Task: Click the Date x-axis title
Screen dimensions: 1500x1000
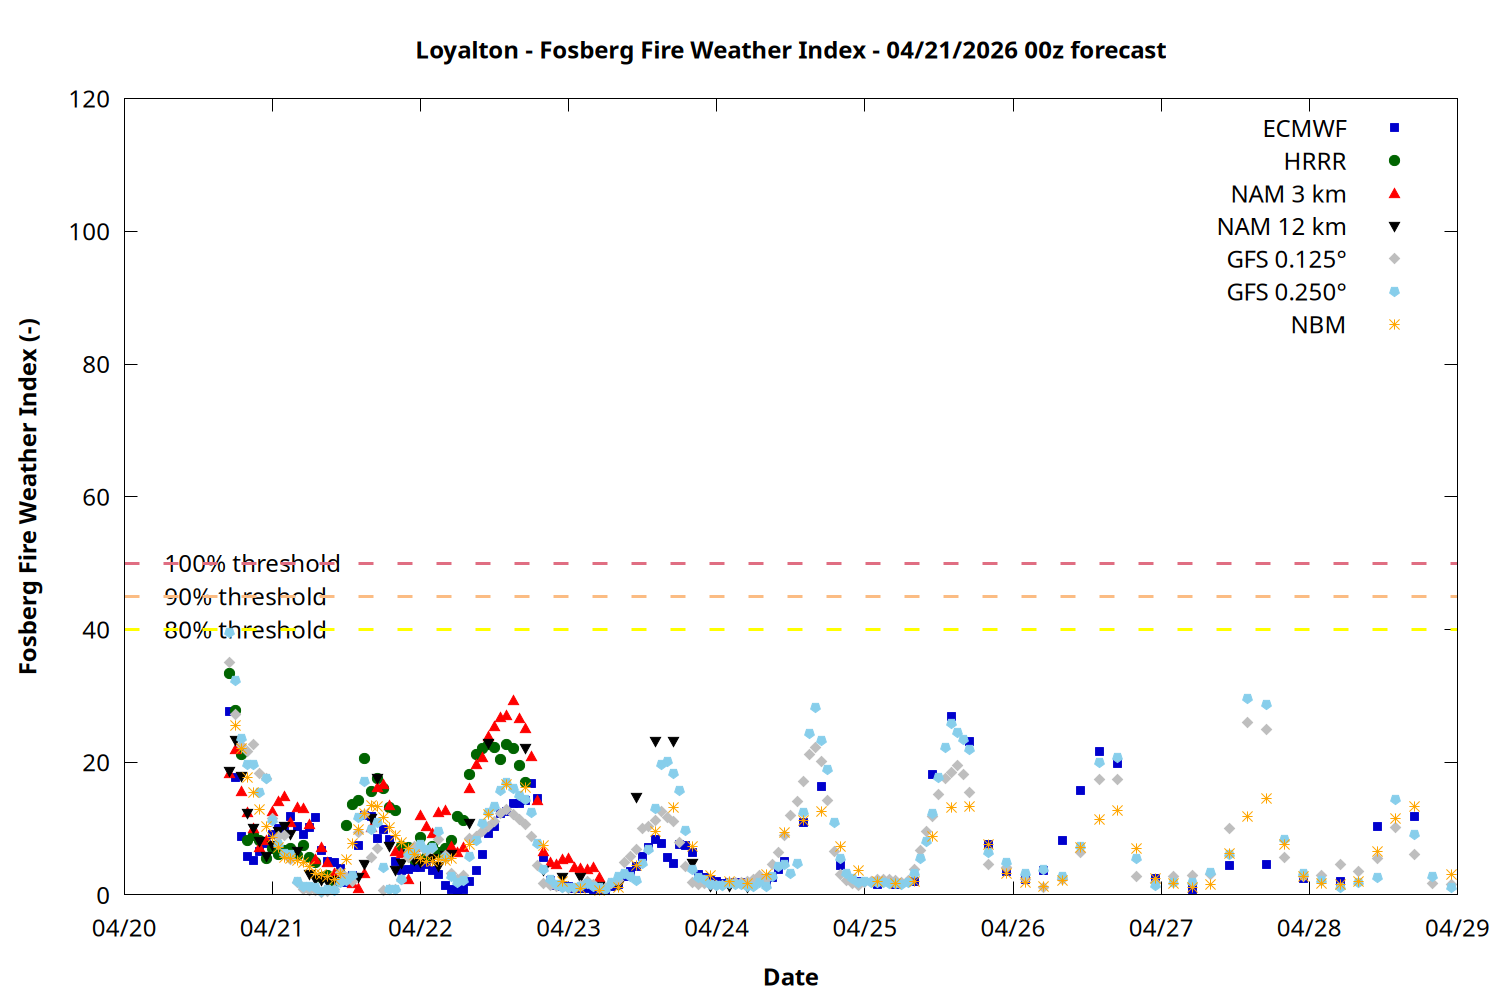Action: click(x=790, y=977)
